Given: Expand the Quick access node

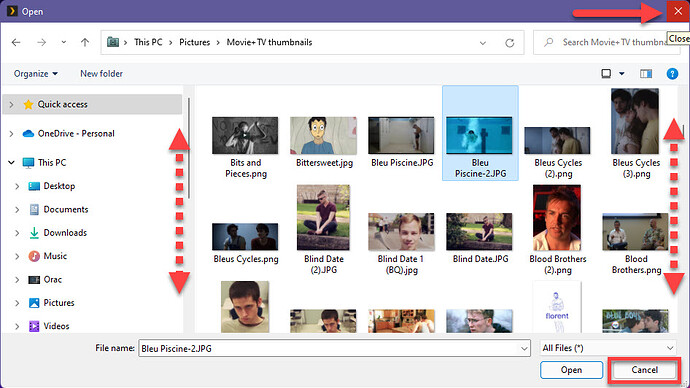Looking at the screenshot, I should (x=11, y=104).
